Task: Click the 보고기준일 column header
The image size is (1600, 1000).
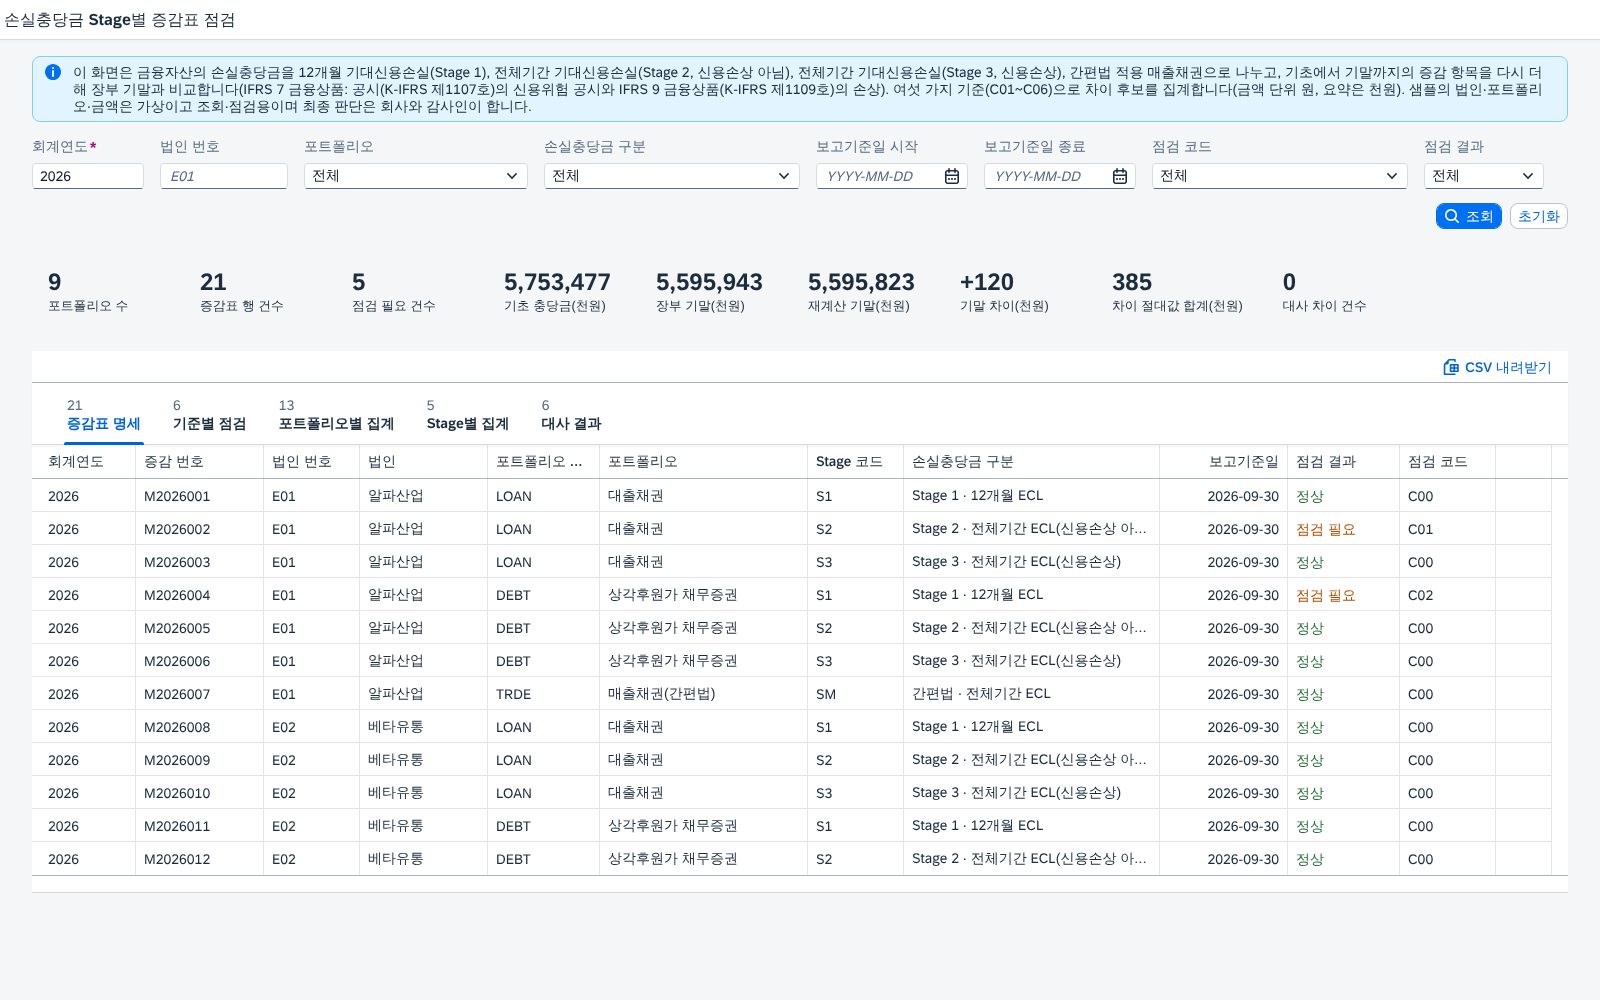Action: click(1223, 462)
